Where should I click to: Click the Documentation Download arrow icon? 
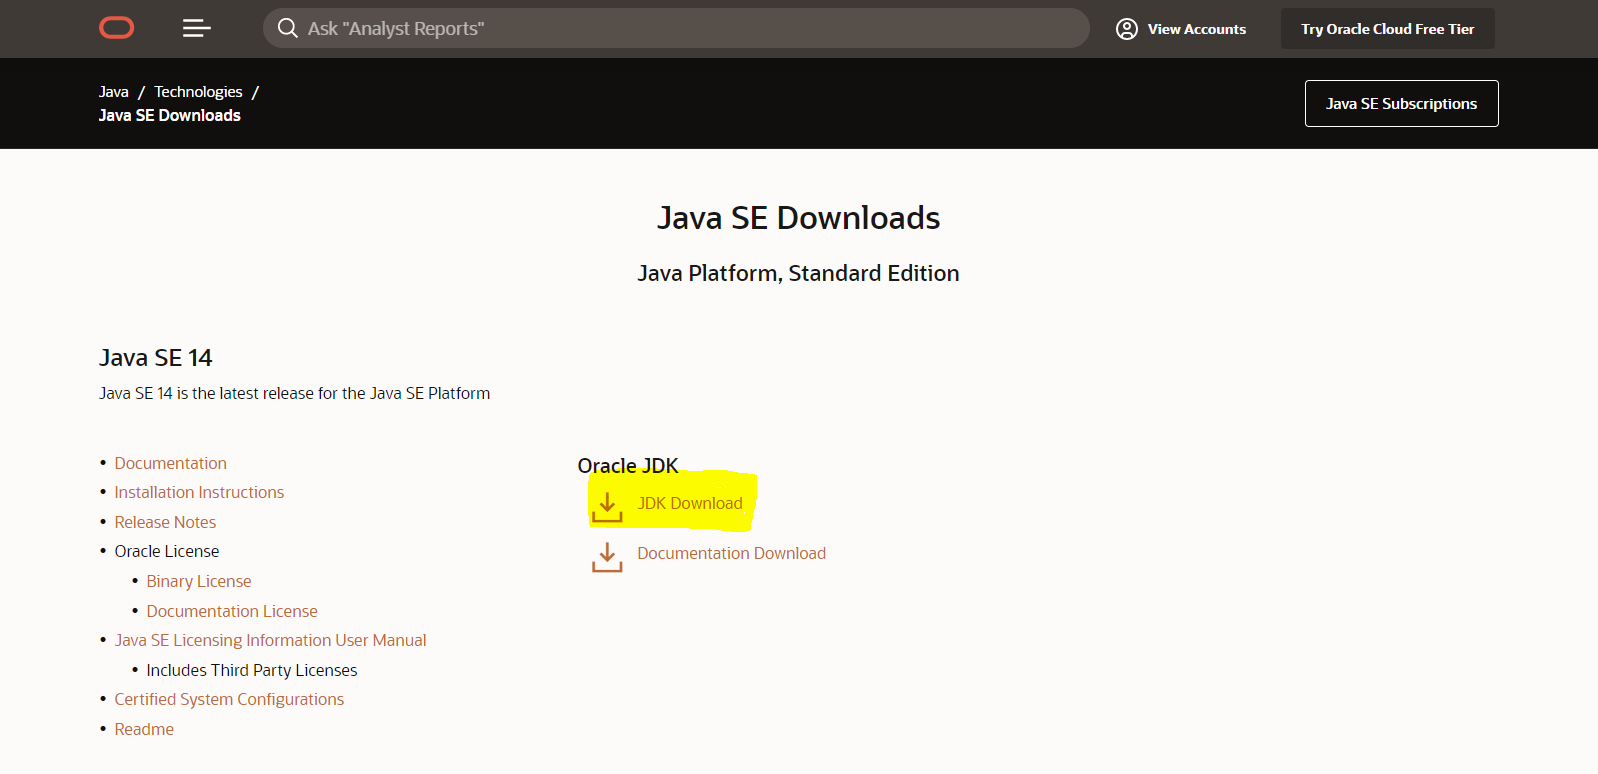[607, 557]
